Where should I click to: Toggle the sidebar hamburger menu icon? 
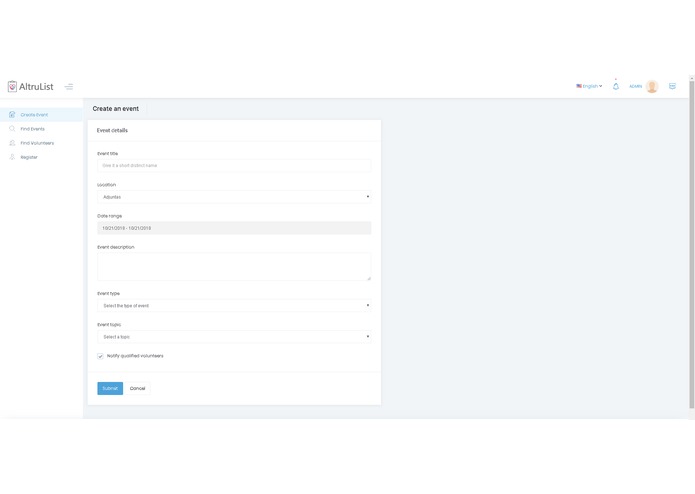click(x=69, y=87)
